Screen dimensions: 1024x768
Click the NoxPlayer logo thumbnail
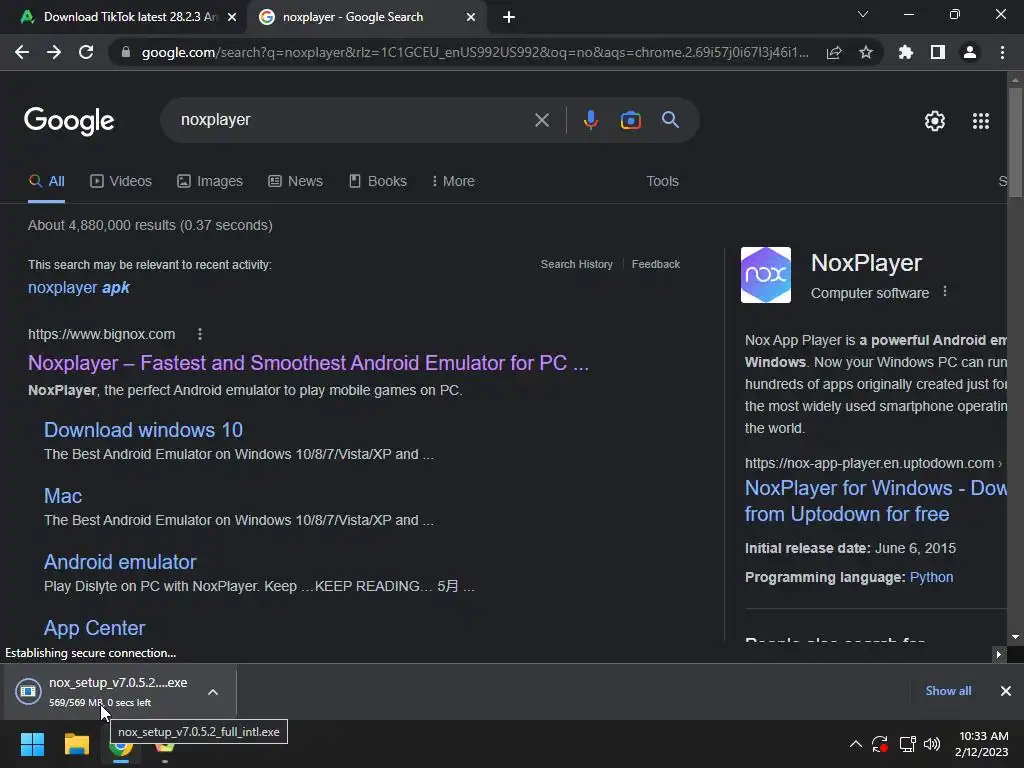(765, 275)
